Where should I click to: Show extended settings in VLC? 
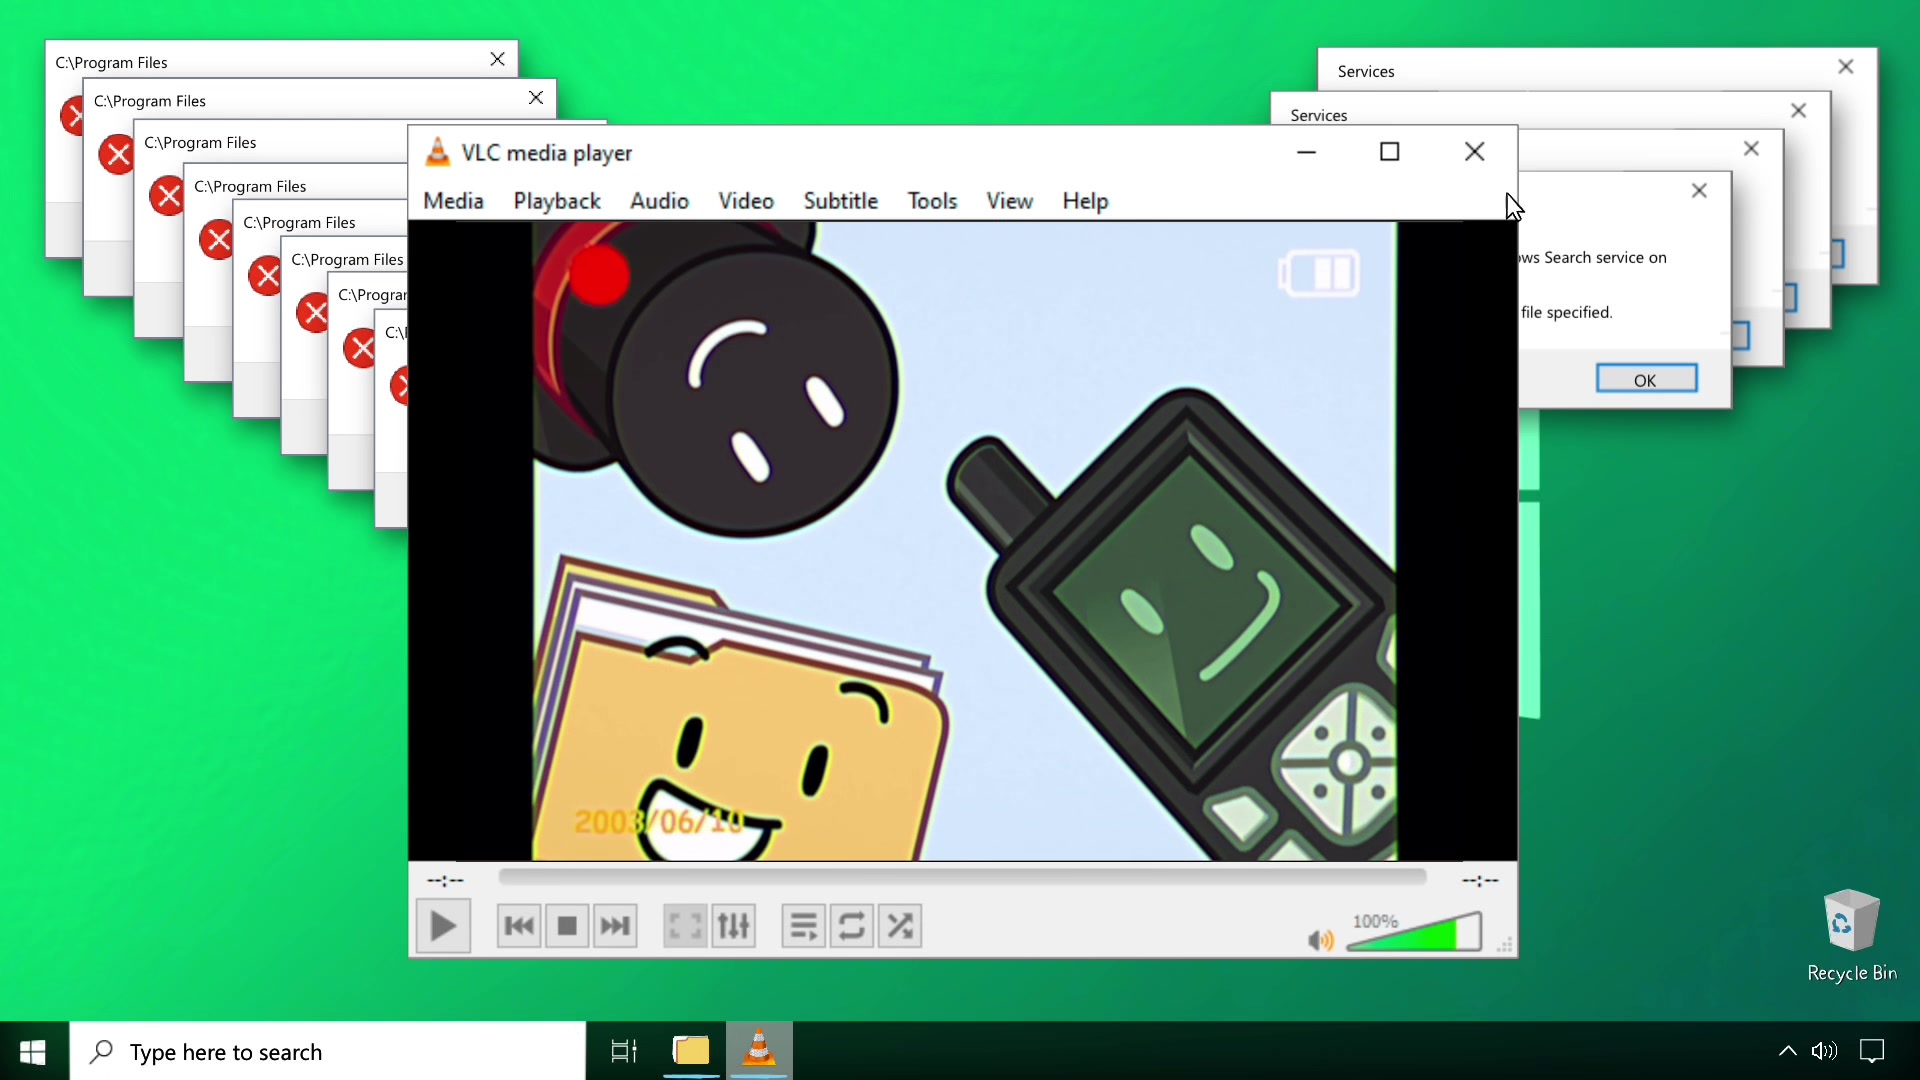point(733,926)
